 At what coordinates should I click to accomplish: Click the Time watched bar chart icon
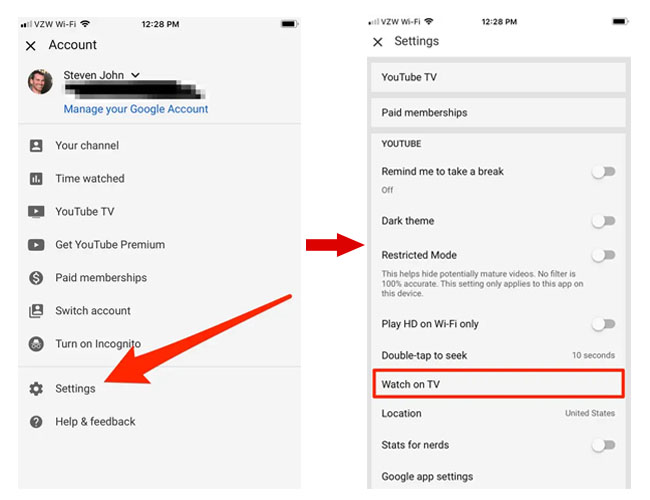(36, 179)
